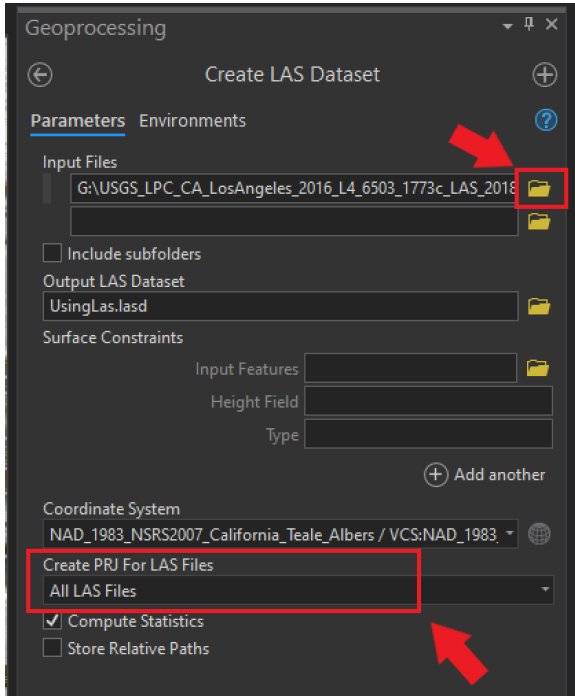Click the back arrow beside Create LAS Dataset
The width and height of the screenshot is (575, 700).
[40, 75]
